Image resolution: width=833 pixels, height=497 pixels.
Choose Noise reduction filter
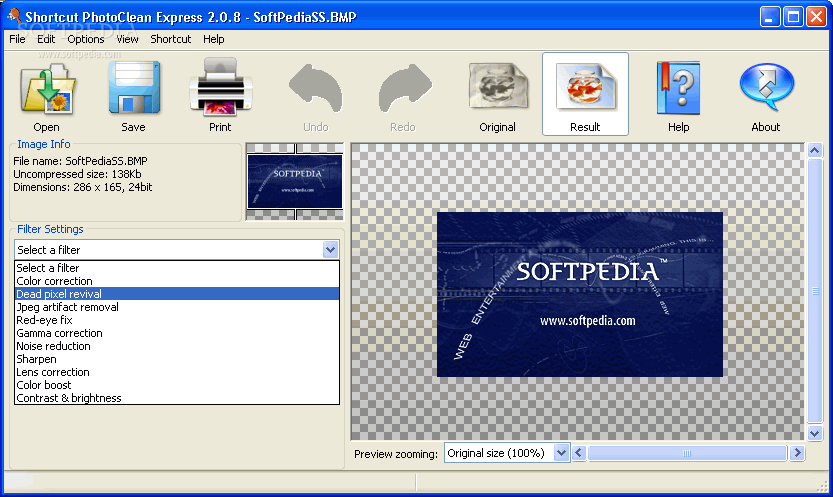(177, 346)
